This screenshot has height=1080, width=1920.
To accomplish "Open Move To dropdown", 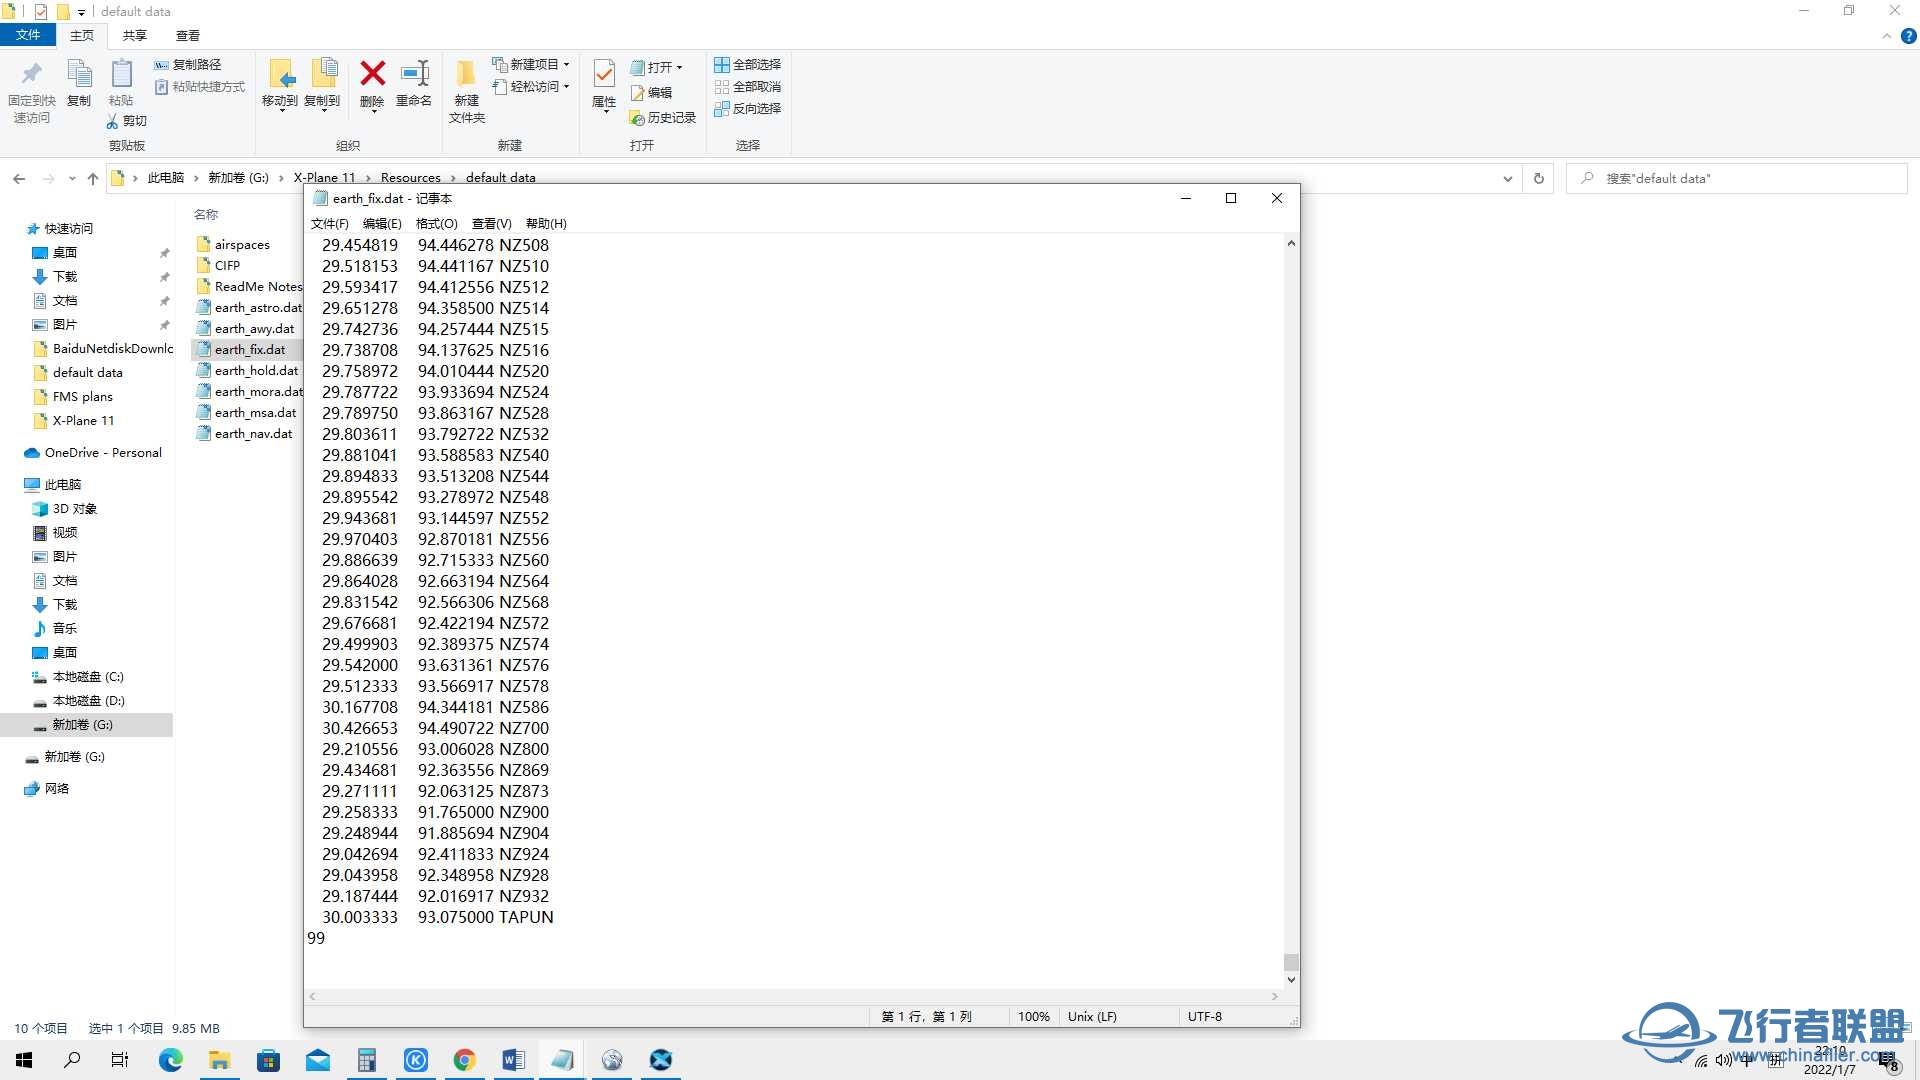I will tap(280, 110).
